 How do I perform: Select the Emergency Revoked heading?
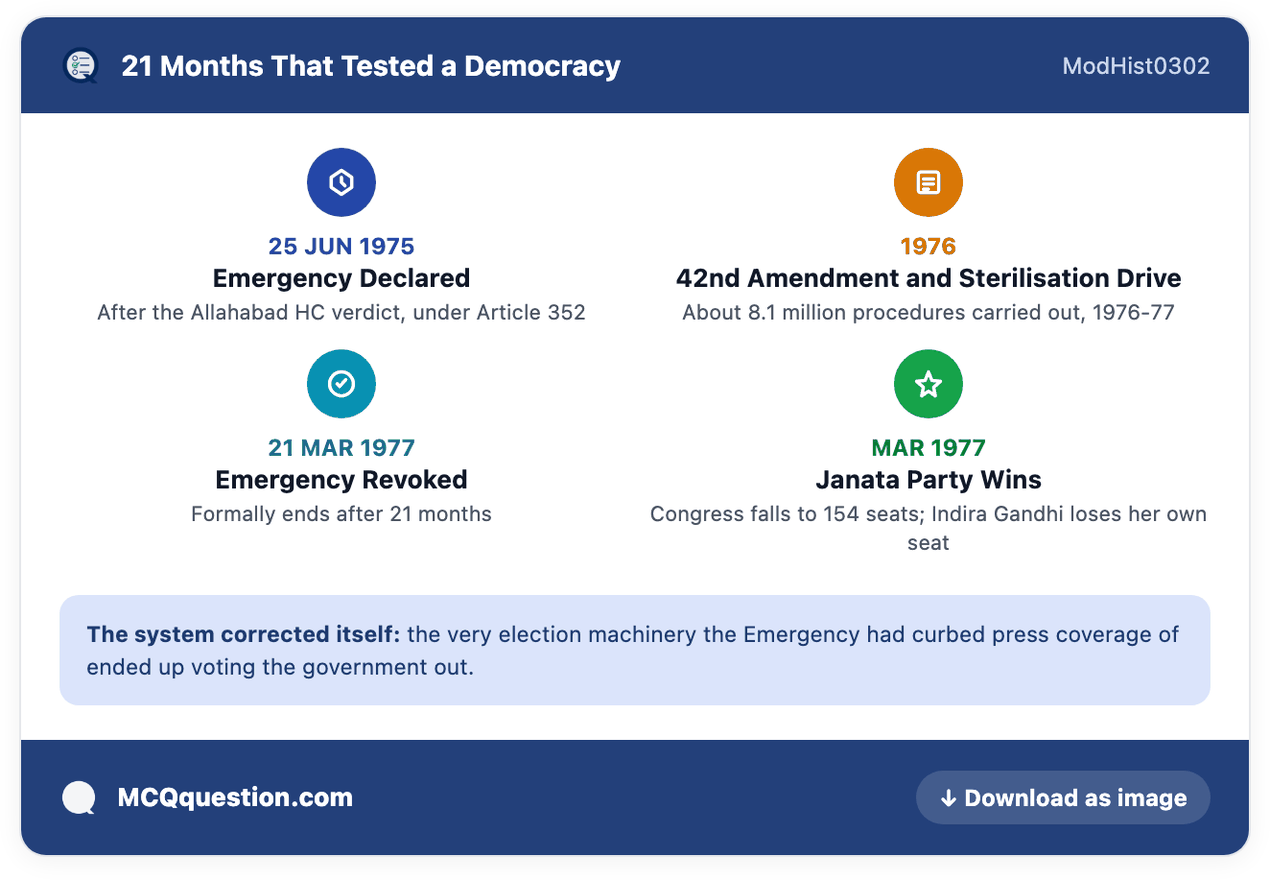click(x=341, y=480)
